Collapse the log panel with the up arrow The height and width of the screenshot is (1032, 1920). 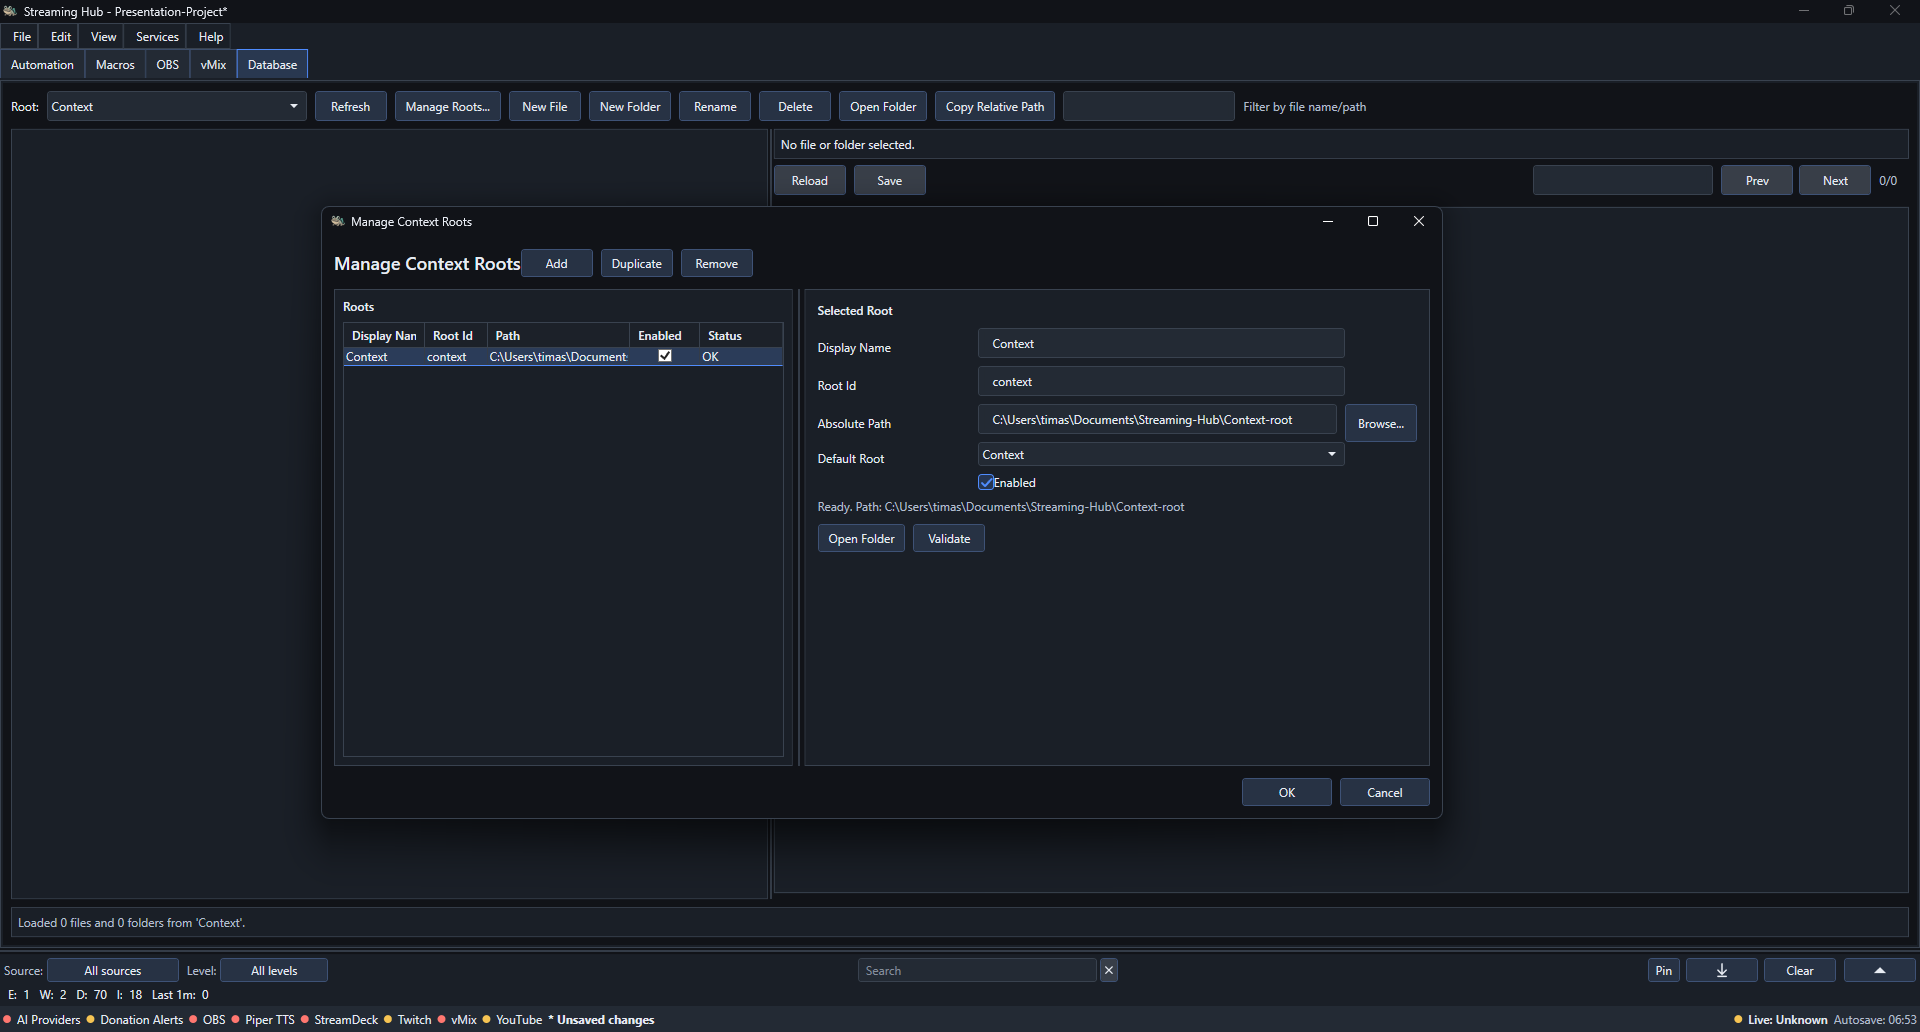coord(1879,970)
